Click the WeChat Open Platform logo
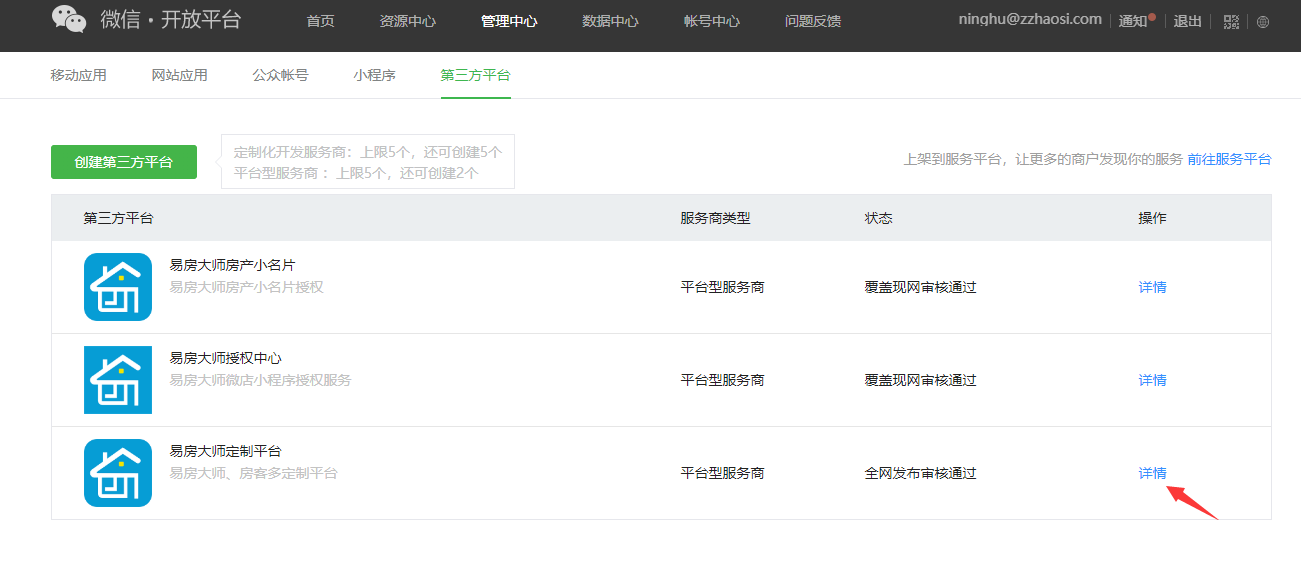The width and height of the screenshot is (1301, 575). tap(146, 20)
